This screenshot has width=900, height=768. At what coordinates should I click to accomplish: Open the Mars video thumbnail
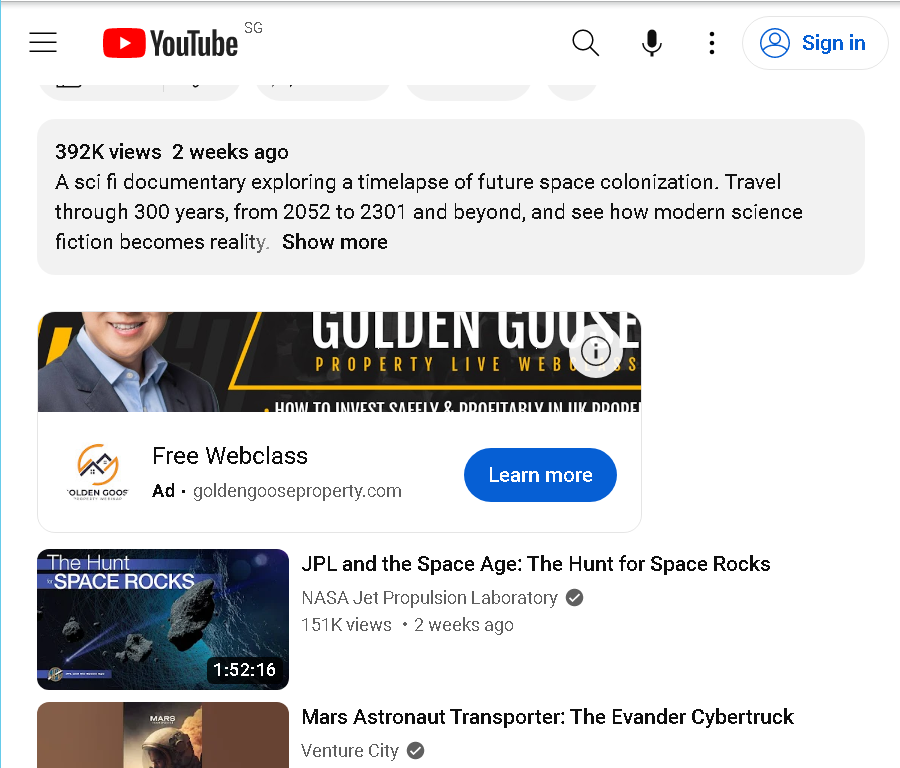(163, 735)
